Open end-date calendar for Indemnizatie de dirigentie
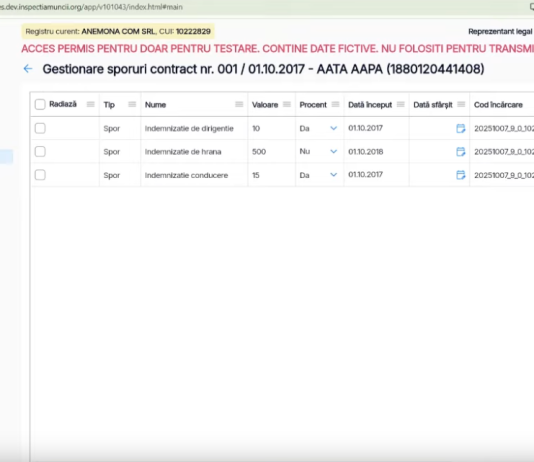 (x=460, y=128)
